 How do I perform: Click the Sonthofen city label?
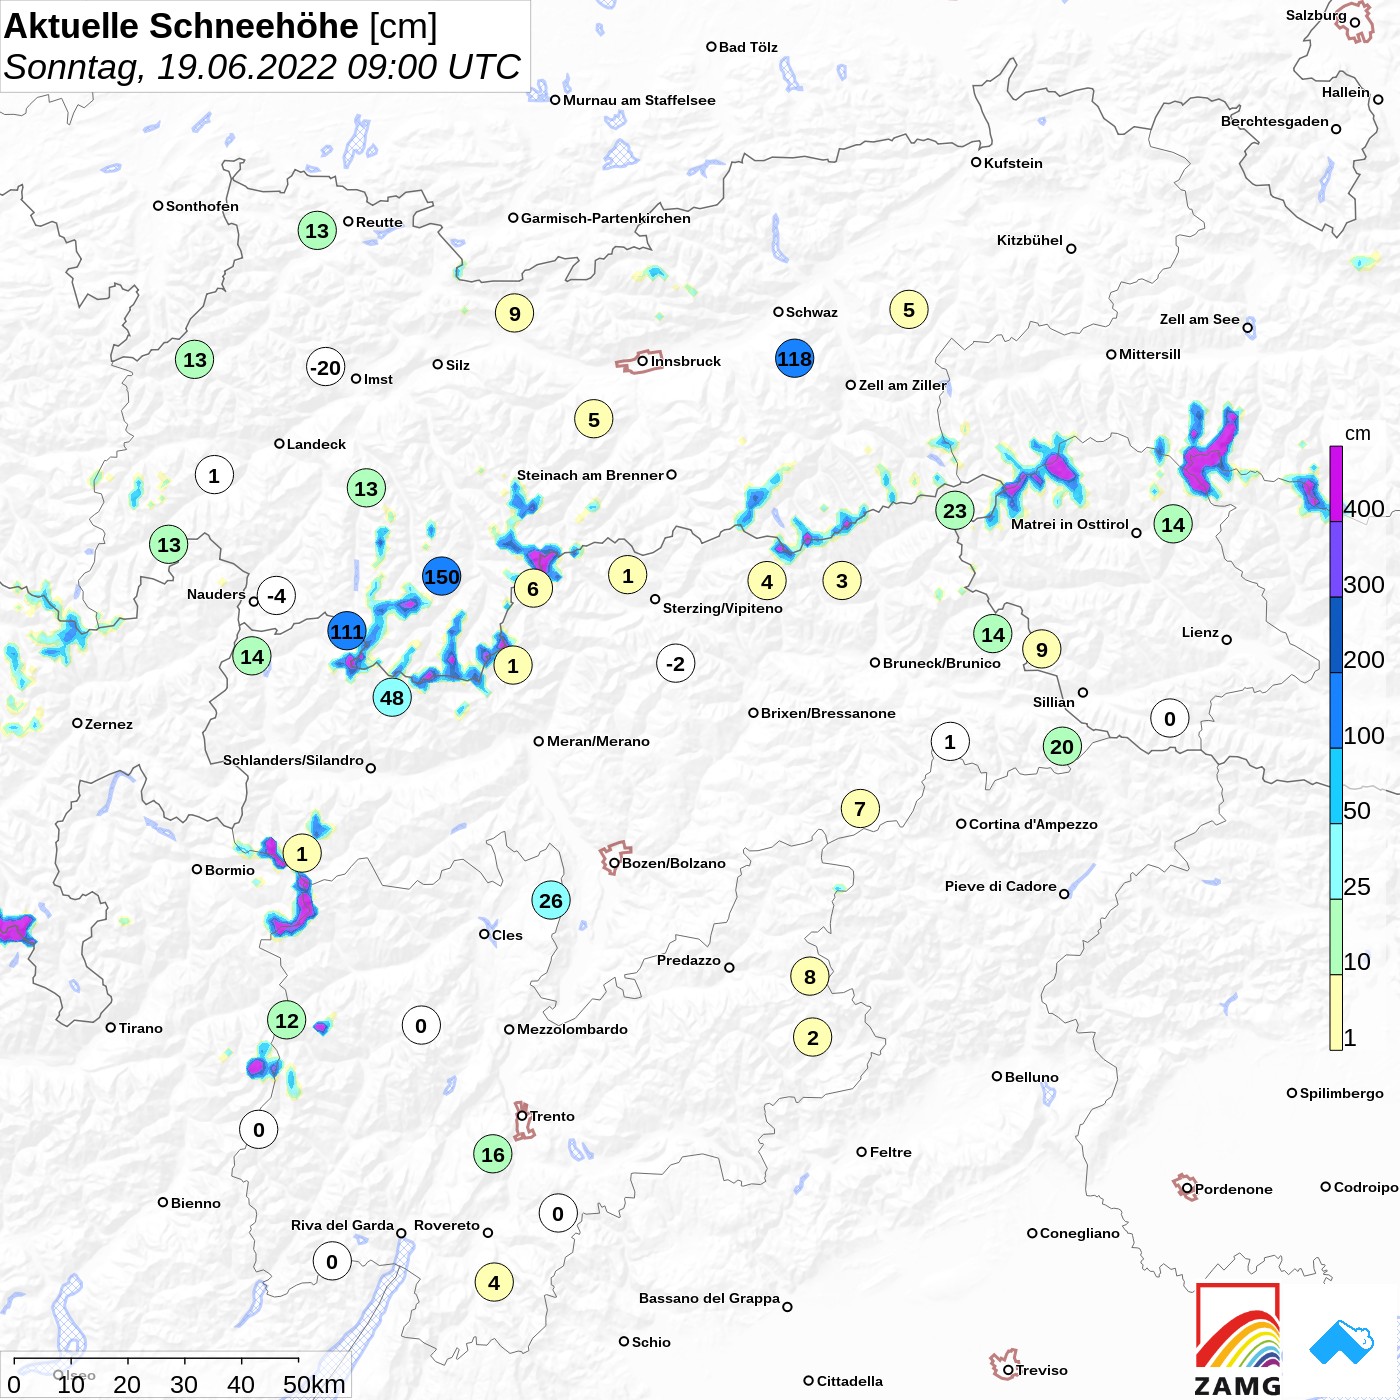[202, 206]
